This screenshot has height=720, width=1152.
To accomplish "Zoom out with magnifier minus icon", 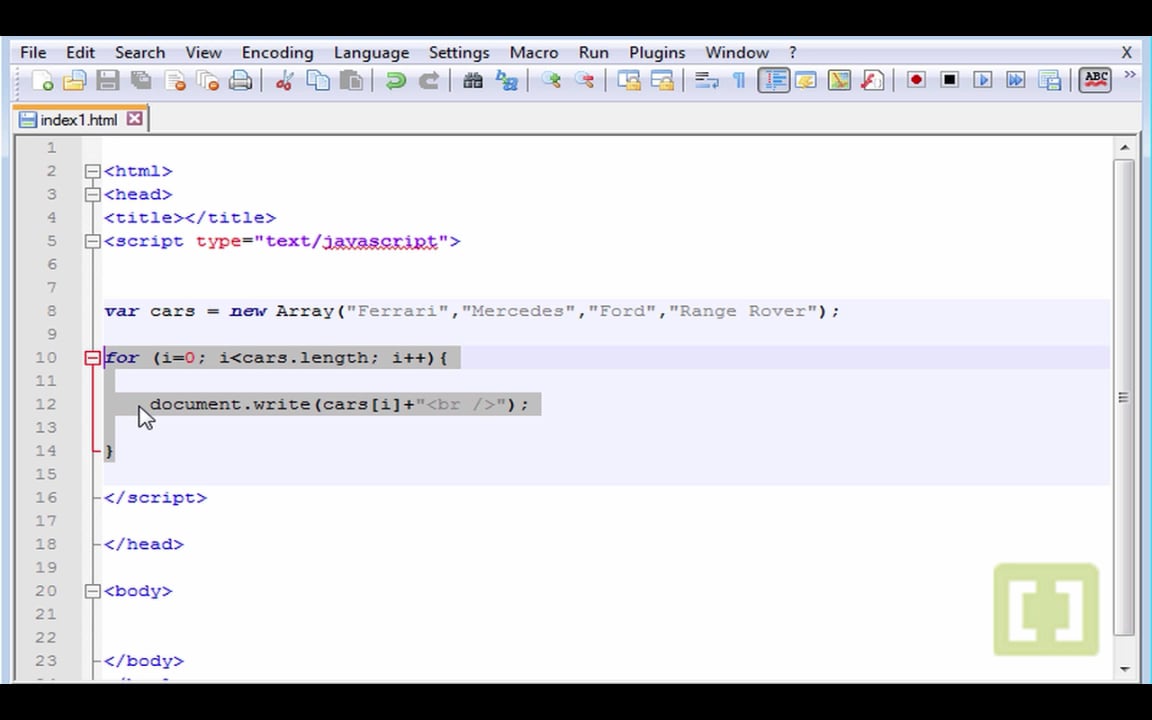I will click(x=584, y=80).
